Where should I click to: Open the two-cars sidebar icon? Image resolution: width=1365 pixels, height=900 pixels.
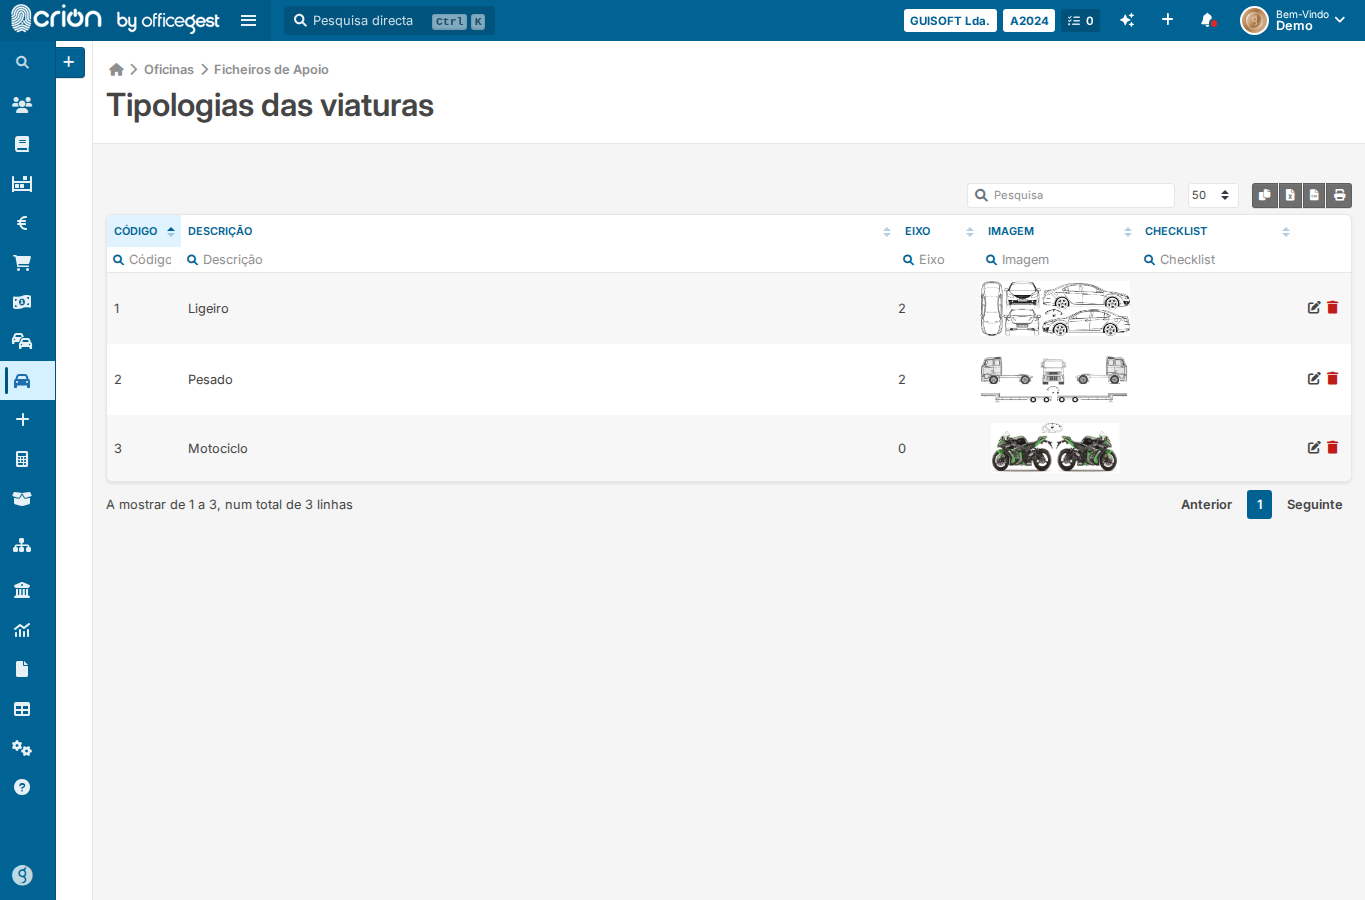22,341
